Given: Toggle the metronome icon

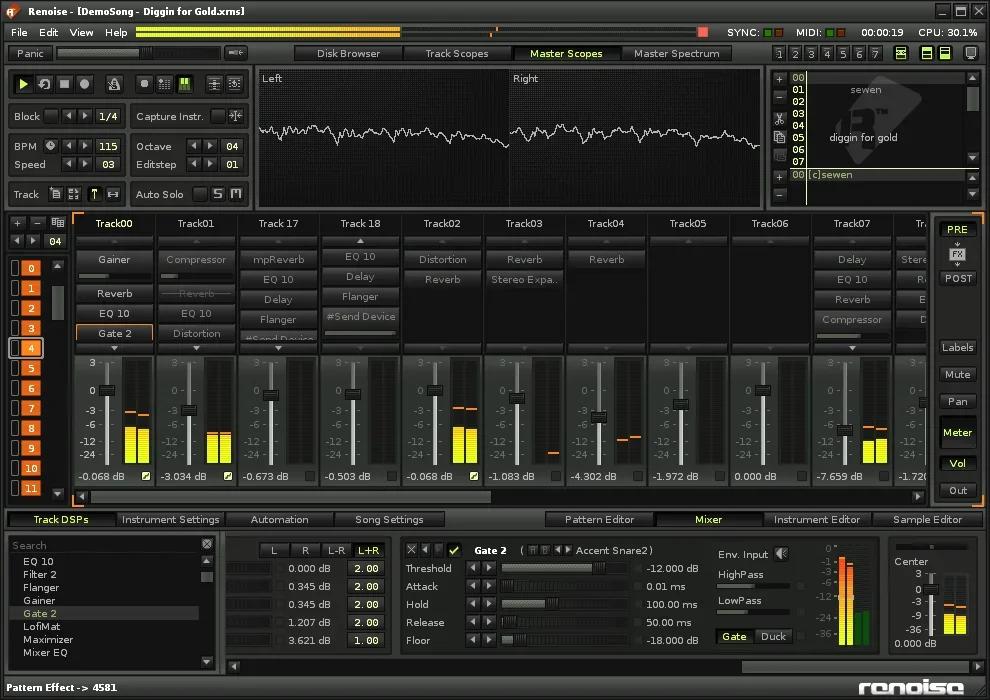Looking at the screenshot, I should point(115,85).
